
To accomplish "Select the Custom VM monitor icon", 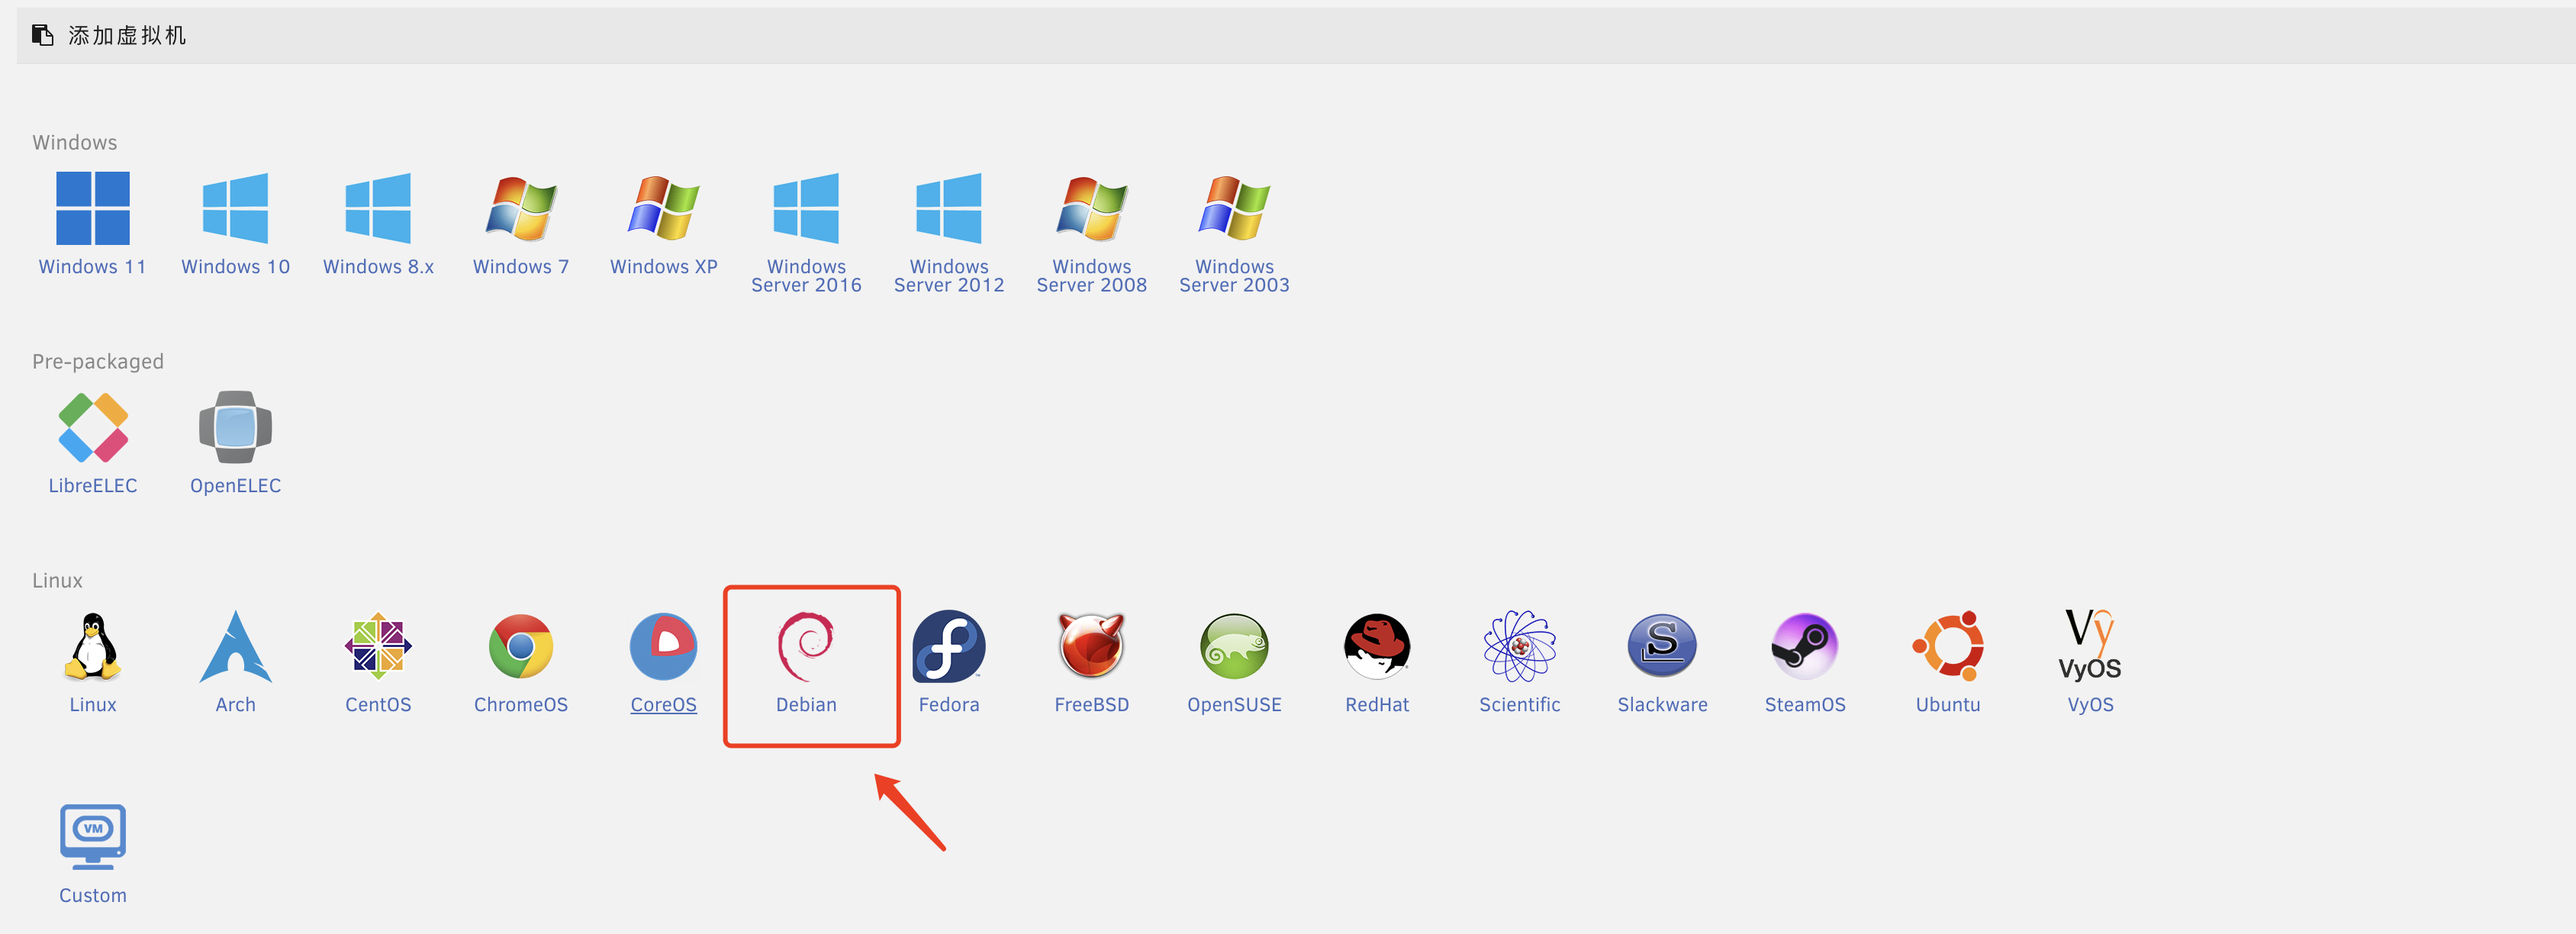I will click(93, 836).
